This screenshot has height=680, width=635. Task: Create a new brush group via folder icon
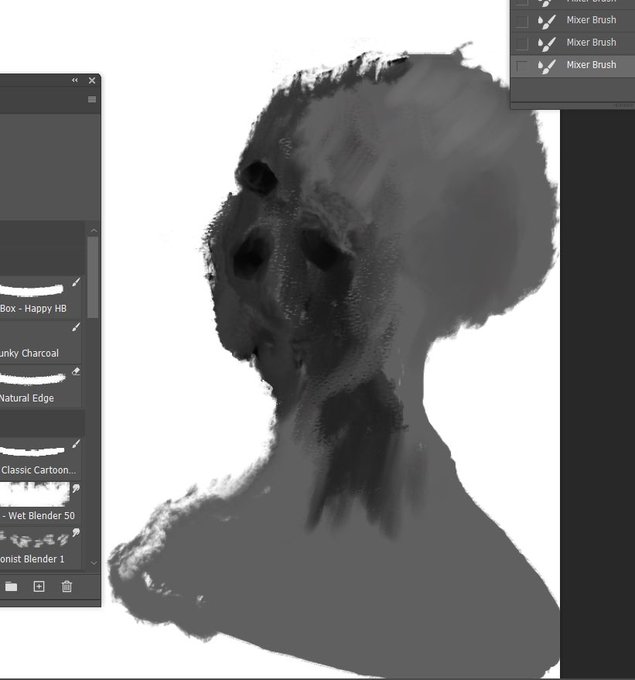point(11,587)
